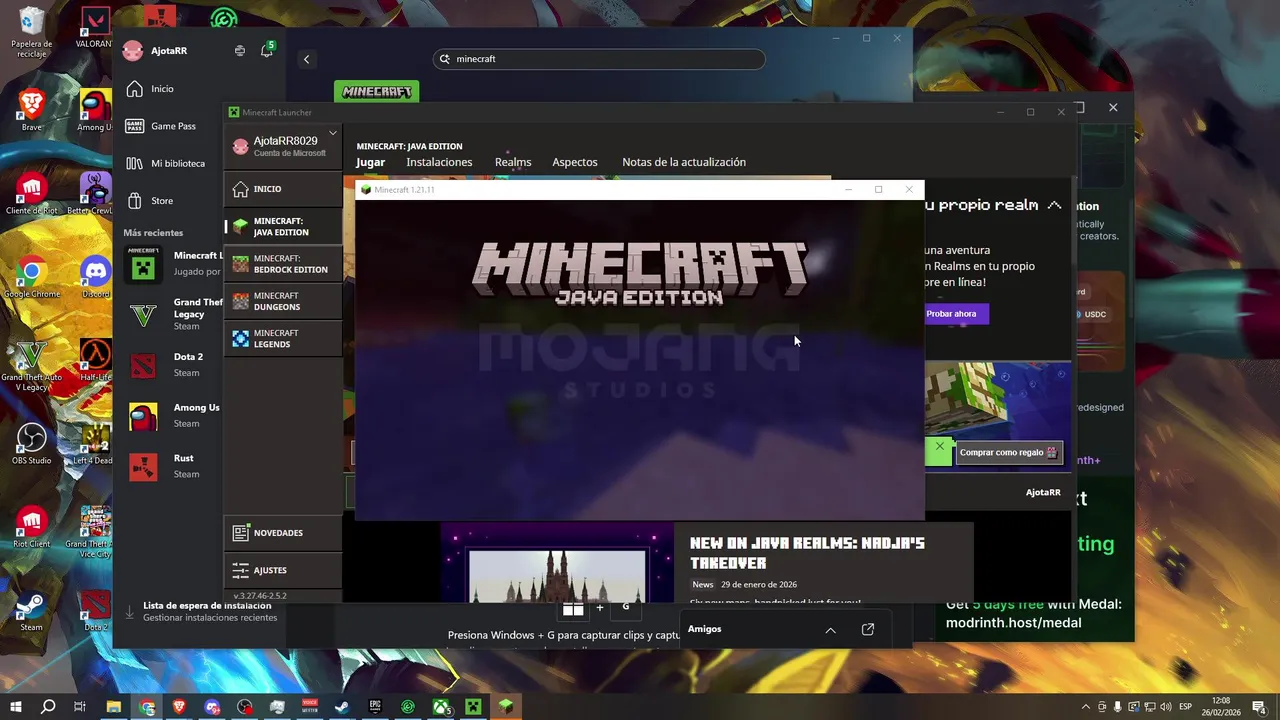Screen dimensions: 1280x720
Task: Switch to the Jugar tab
Action: tap(370, 162)
